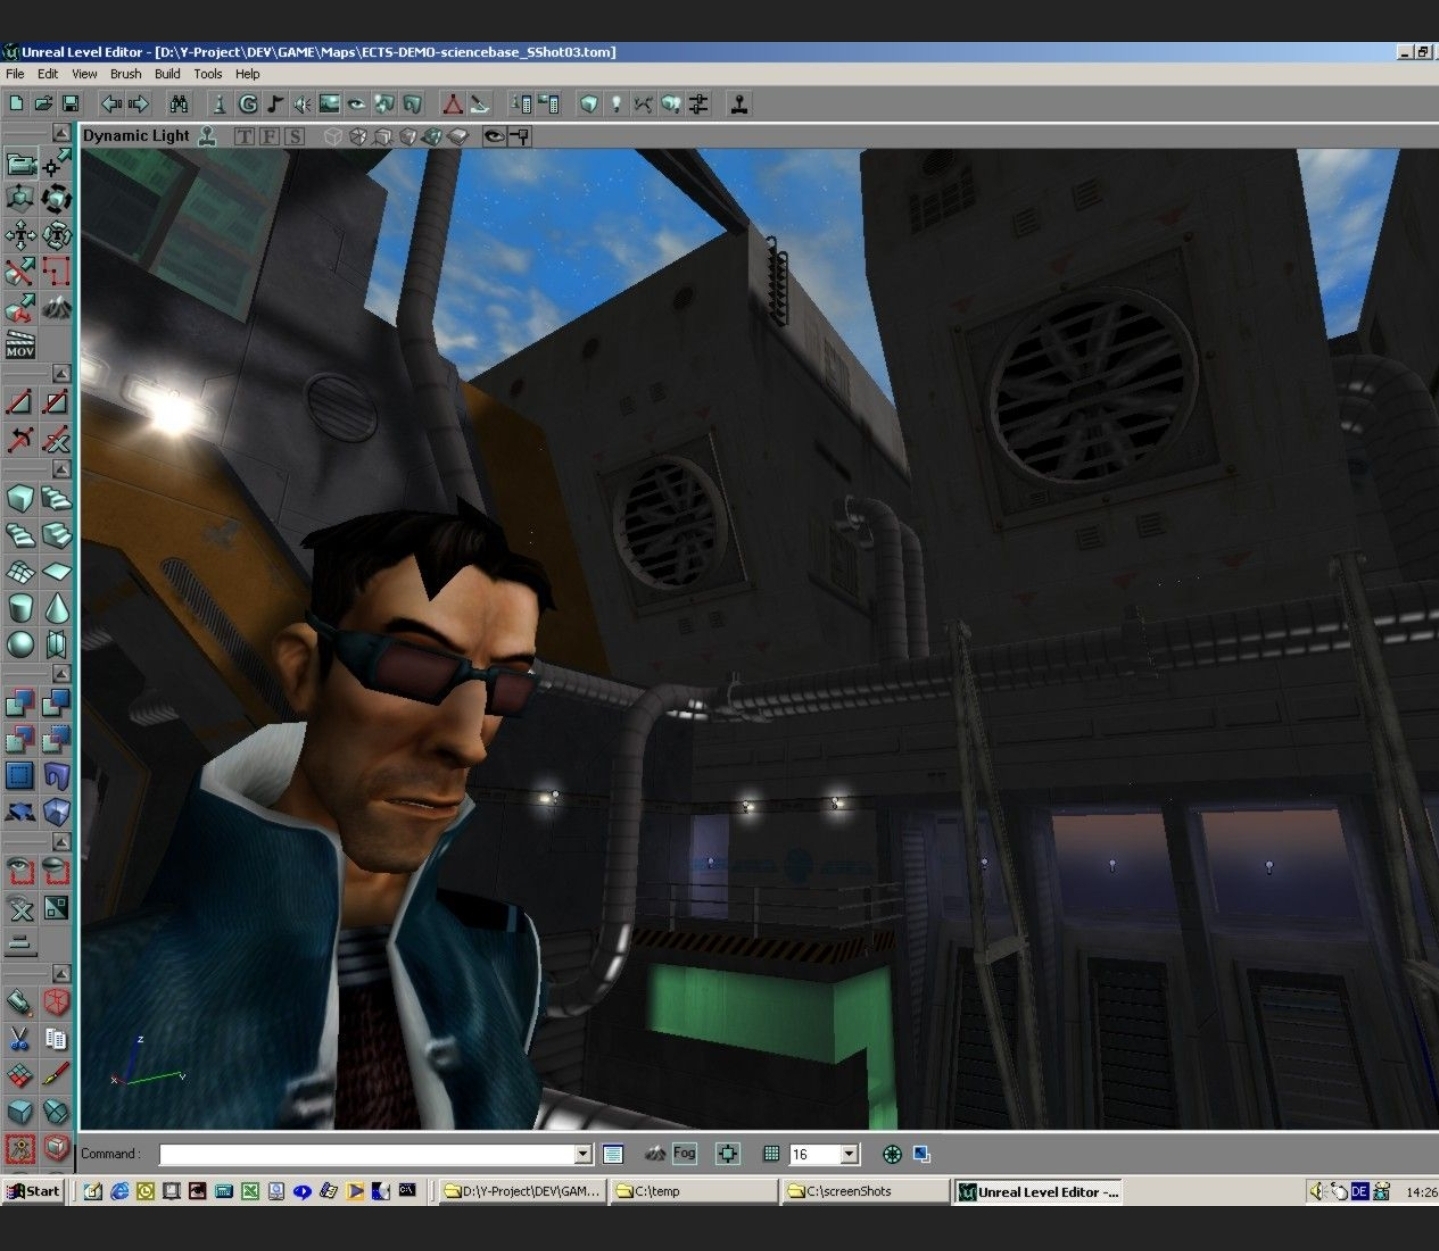Toggle Front view with F button
Viewport: 1439px width, 1251px height.
coord(269,136)
